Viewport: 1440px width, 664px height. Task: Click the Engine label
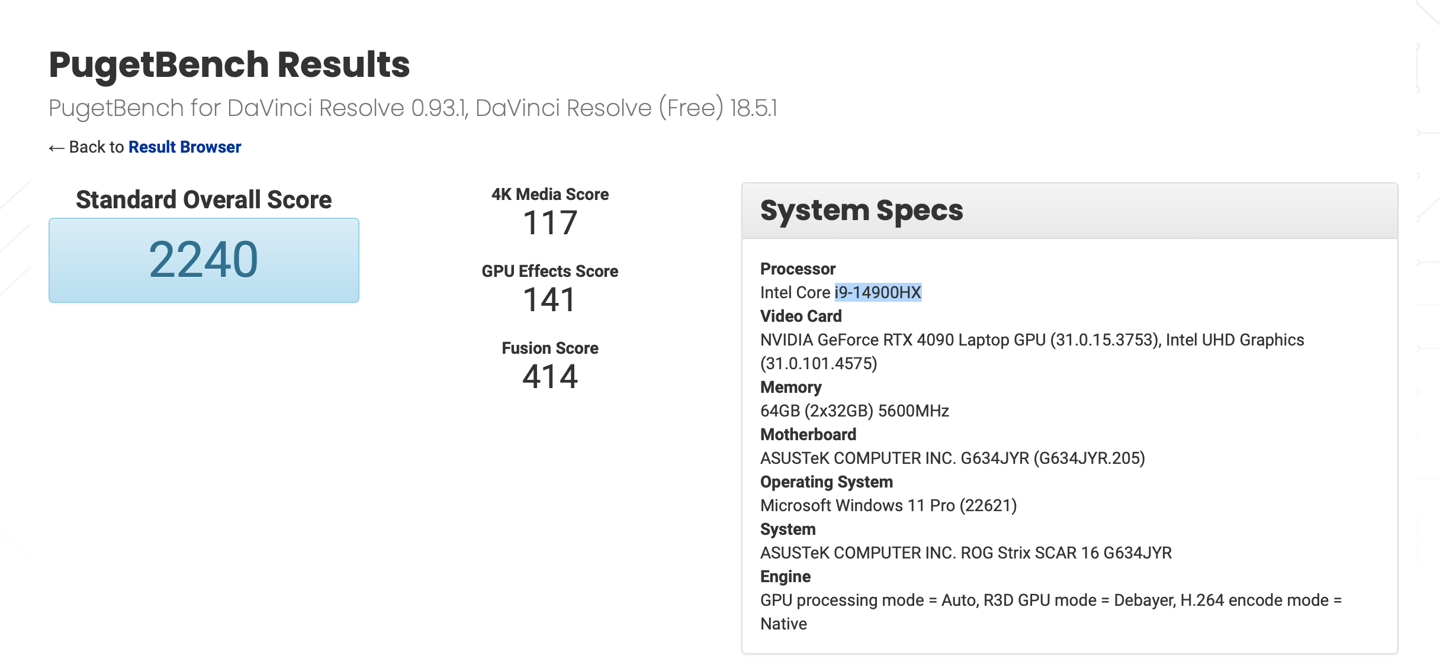(785, 577)
